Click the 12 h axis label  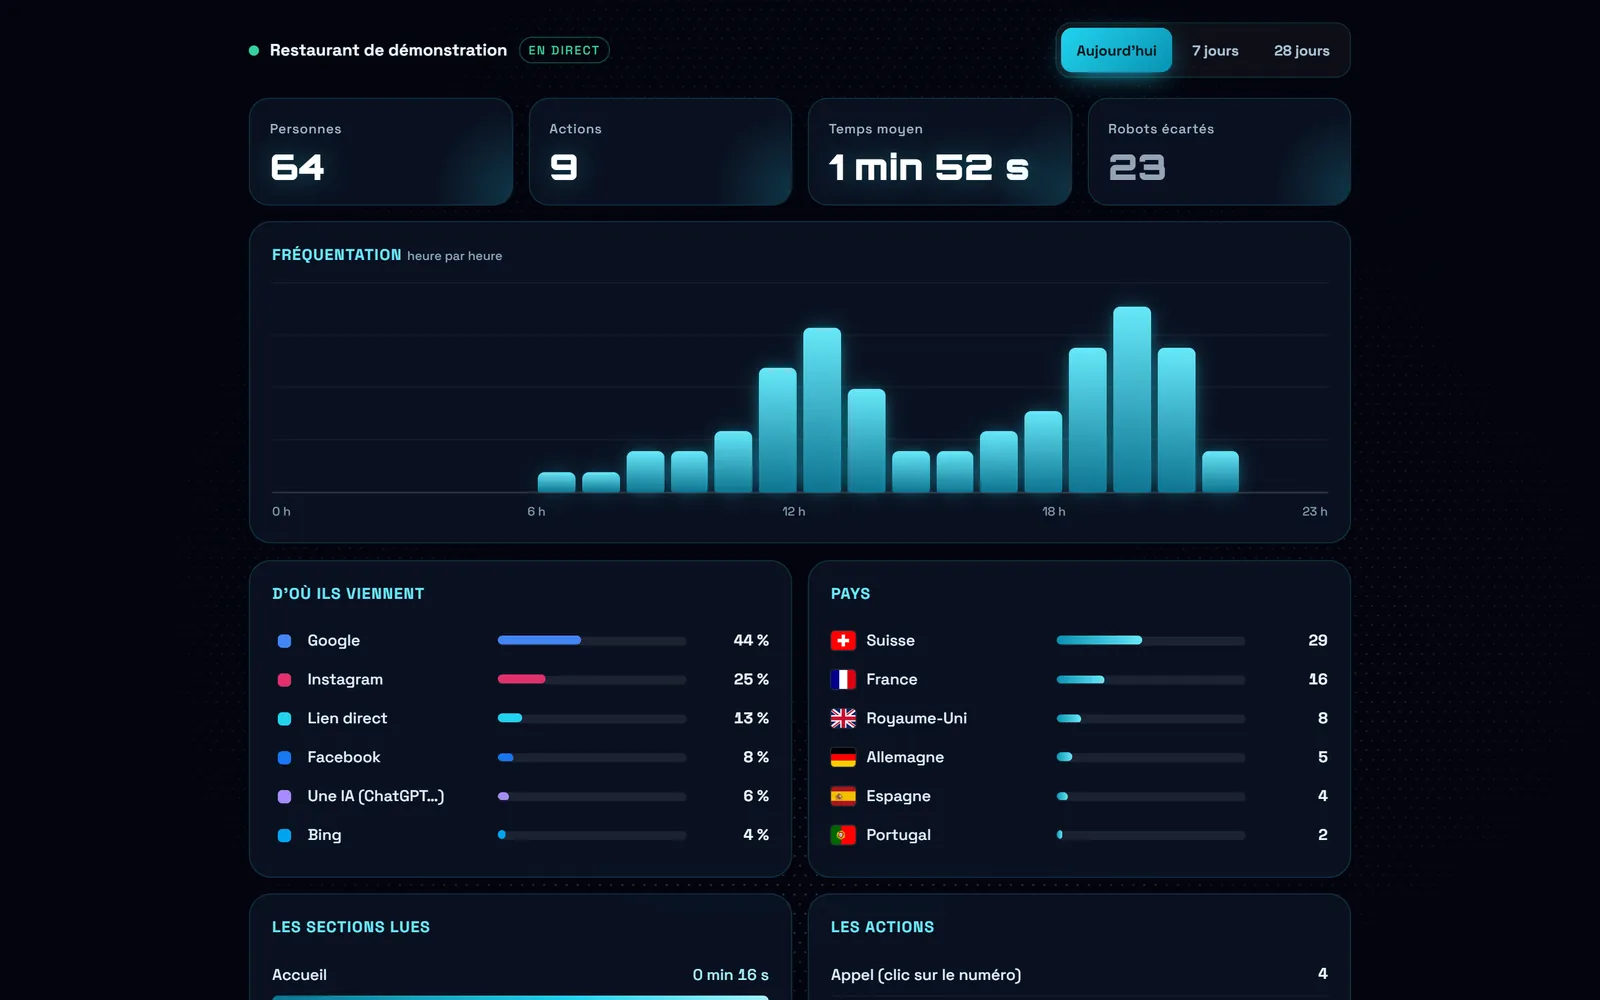click(794, 511)
